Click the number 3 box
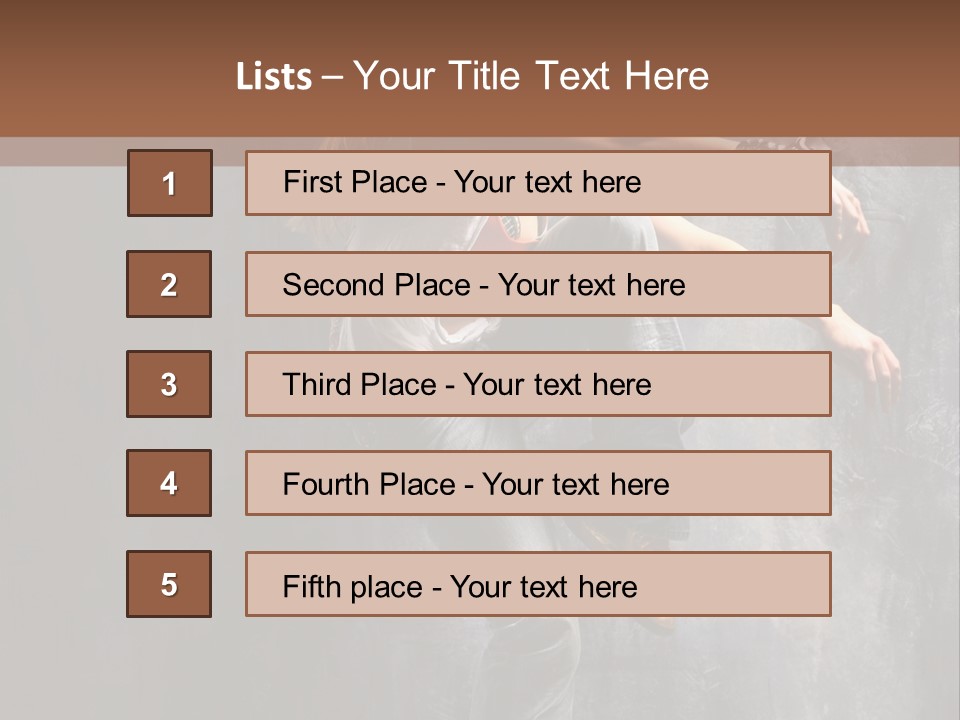Screen dimensions: 960x720 point(169,384)
